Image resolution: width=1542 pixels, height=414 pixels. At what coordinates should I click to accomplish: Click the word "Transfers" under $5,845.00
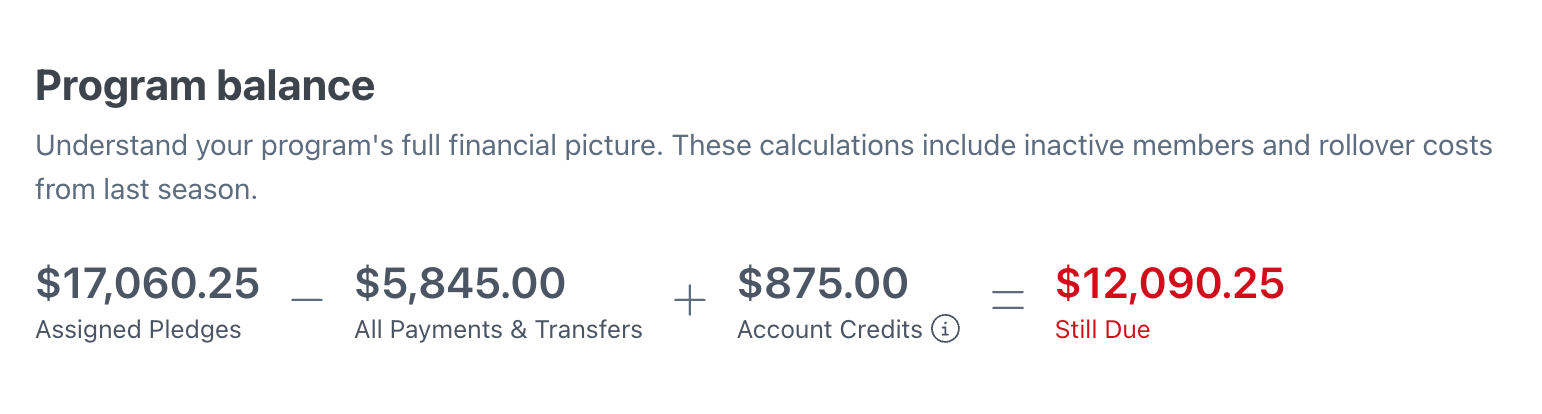click(x=589, y=330)
